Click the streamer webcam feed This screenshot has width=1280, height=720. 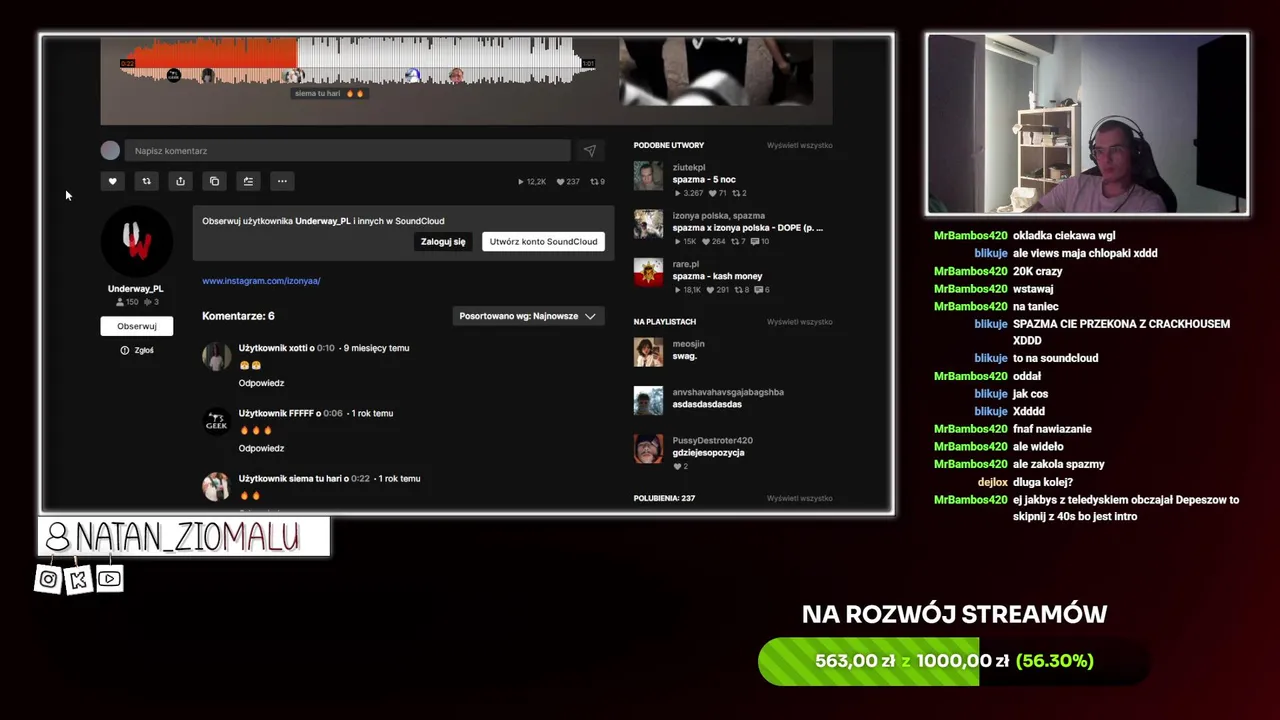click(1087, 124)
